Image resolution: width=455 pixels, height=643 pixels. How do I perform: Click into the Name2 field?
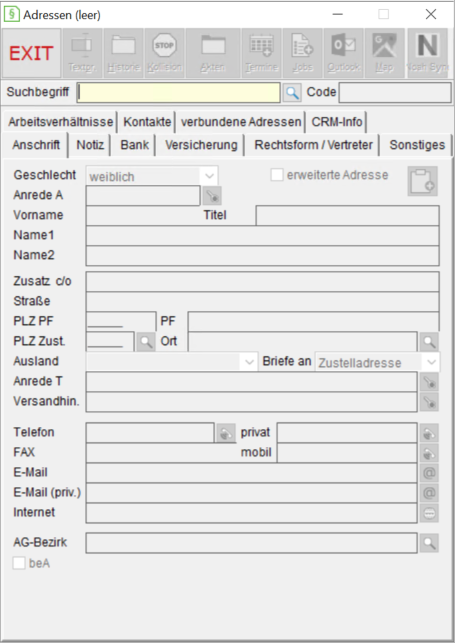(262, 255)
